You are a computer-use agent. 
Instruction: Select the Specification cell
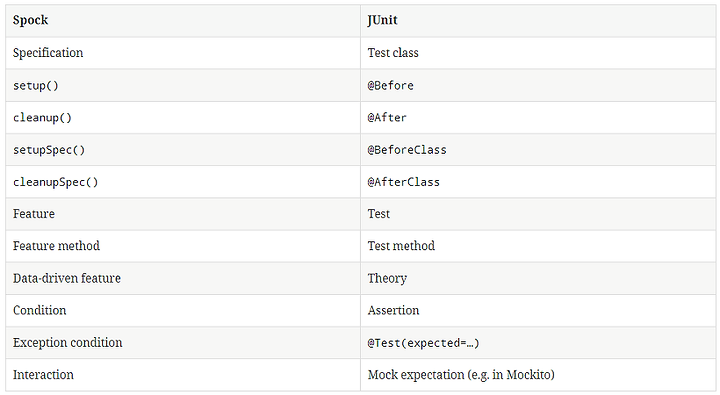coord(183,53)
